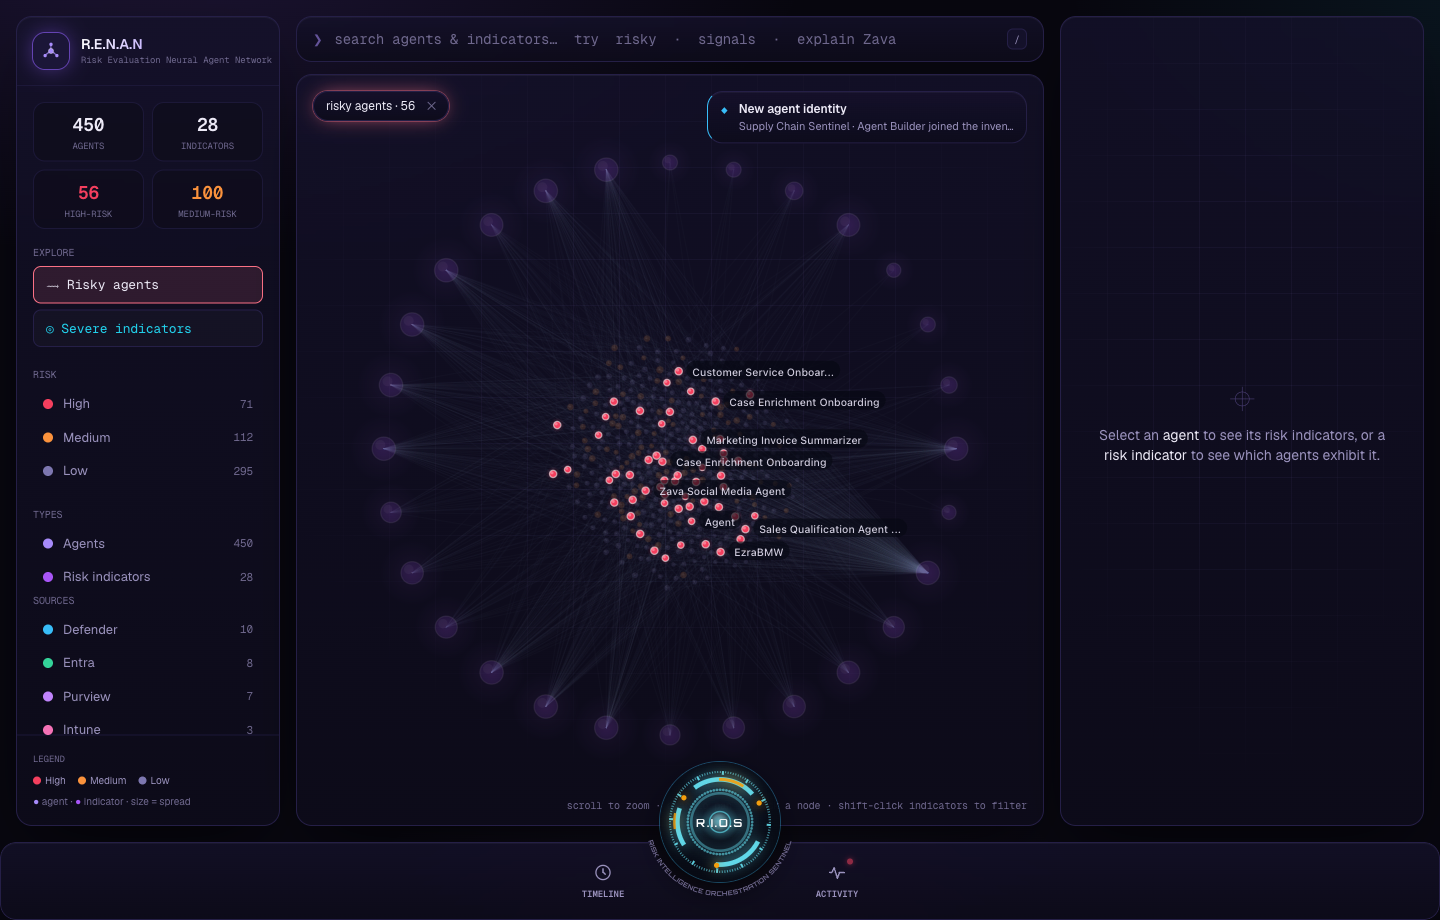Click the search prompt chevron icon
The image size is (1440, 920).
tap(318, 40)
